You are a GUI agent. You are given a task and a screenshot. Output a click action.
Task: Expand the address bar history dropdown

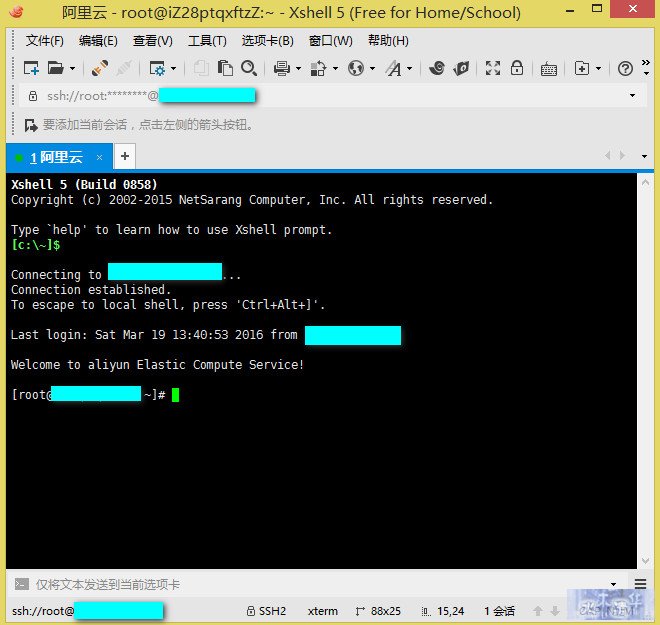(632, 96)
